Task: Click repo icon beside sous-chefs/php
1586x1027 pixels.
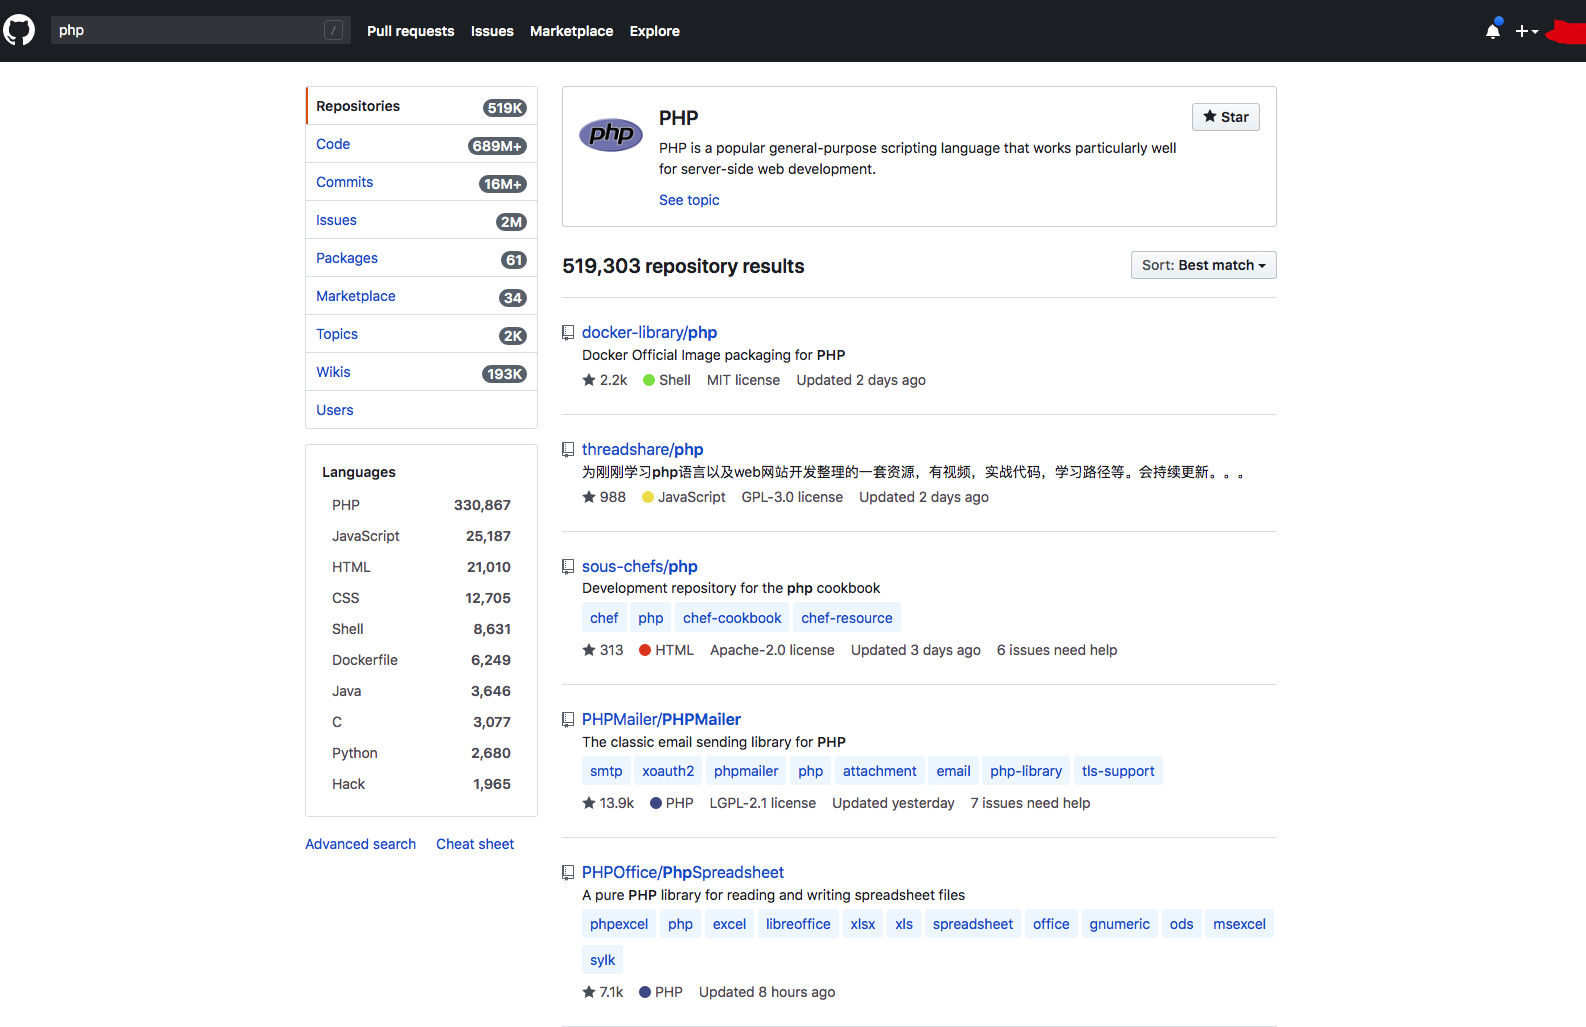Action: tap(568, 567)
